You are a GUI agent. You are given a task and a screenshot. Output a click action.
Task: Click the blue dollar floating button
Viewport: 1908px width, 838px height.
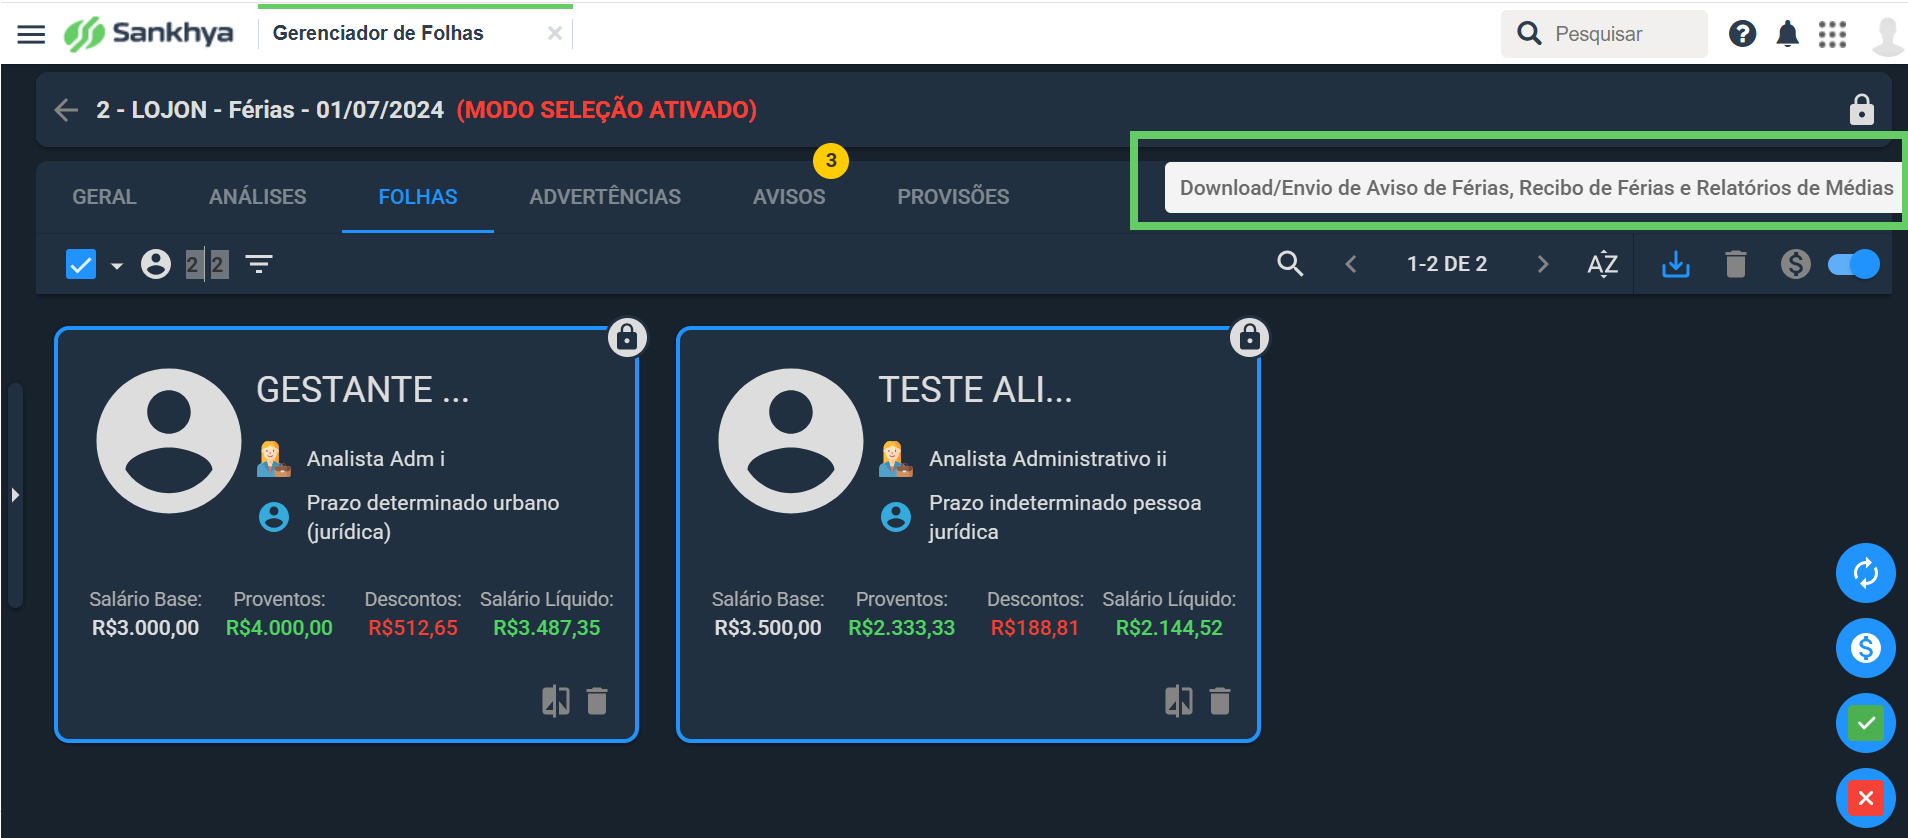coord(1865,648)
